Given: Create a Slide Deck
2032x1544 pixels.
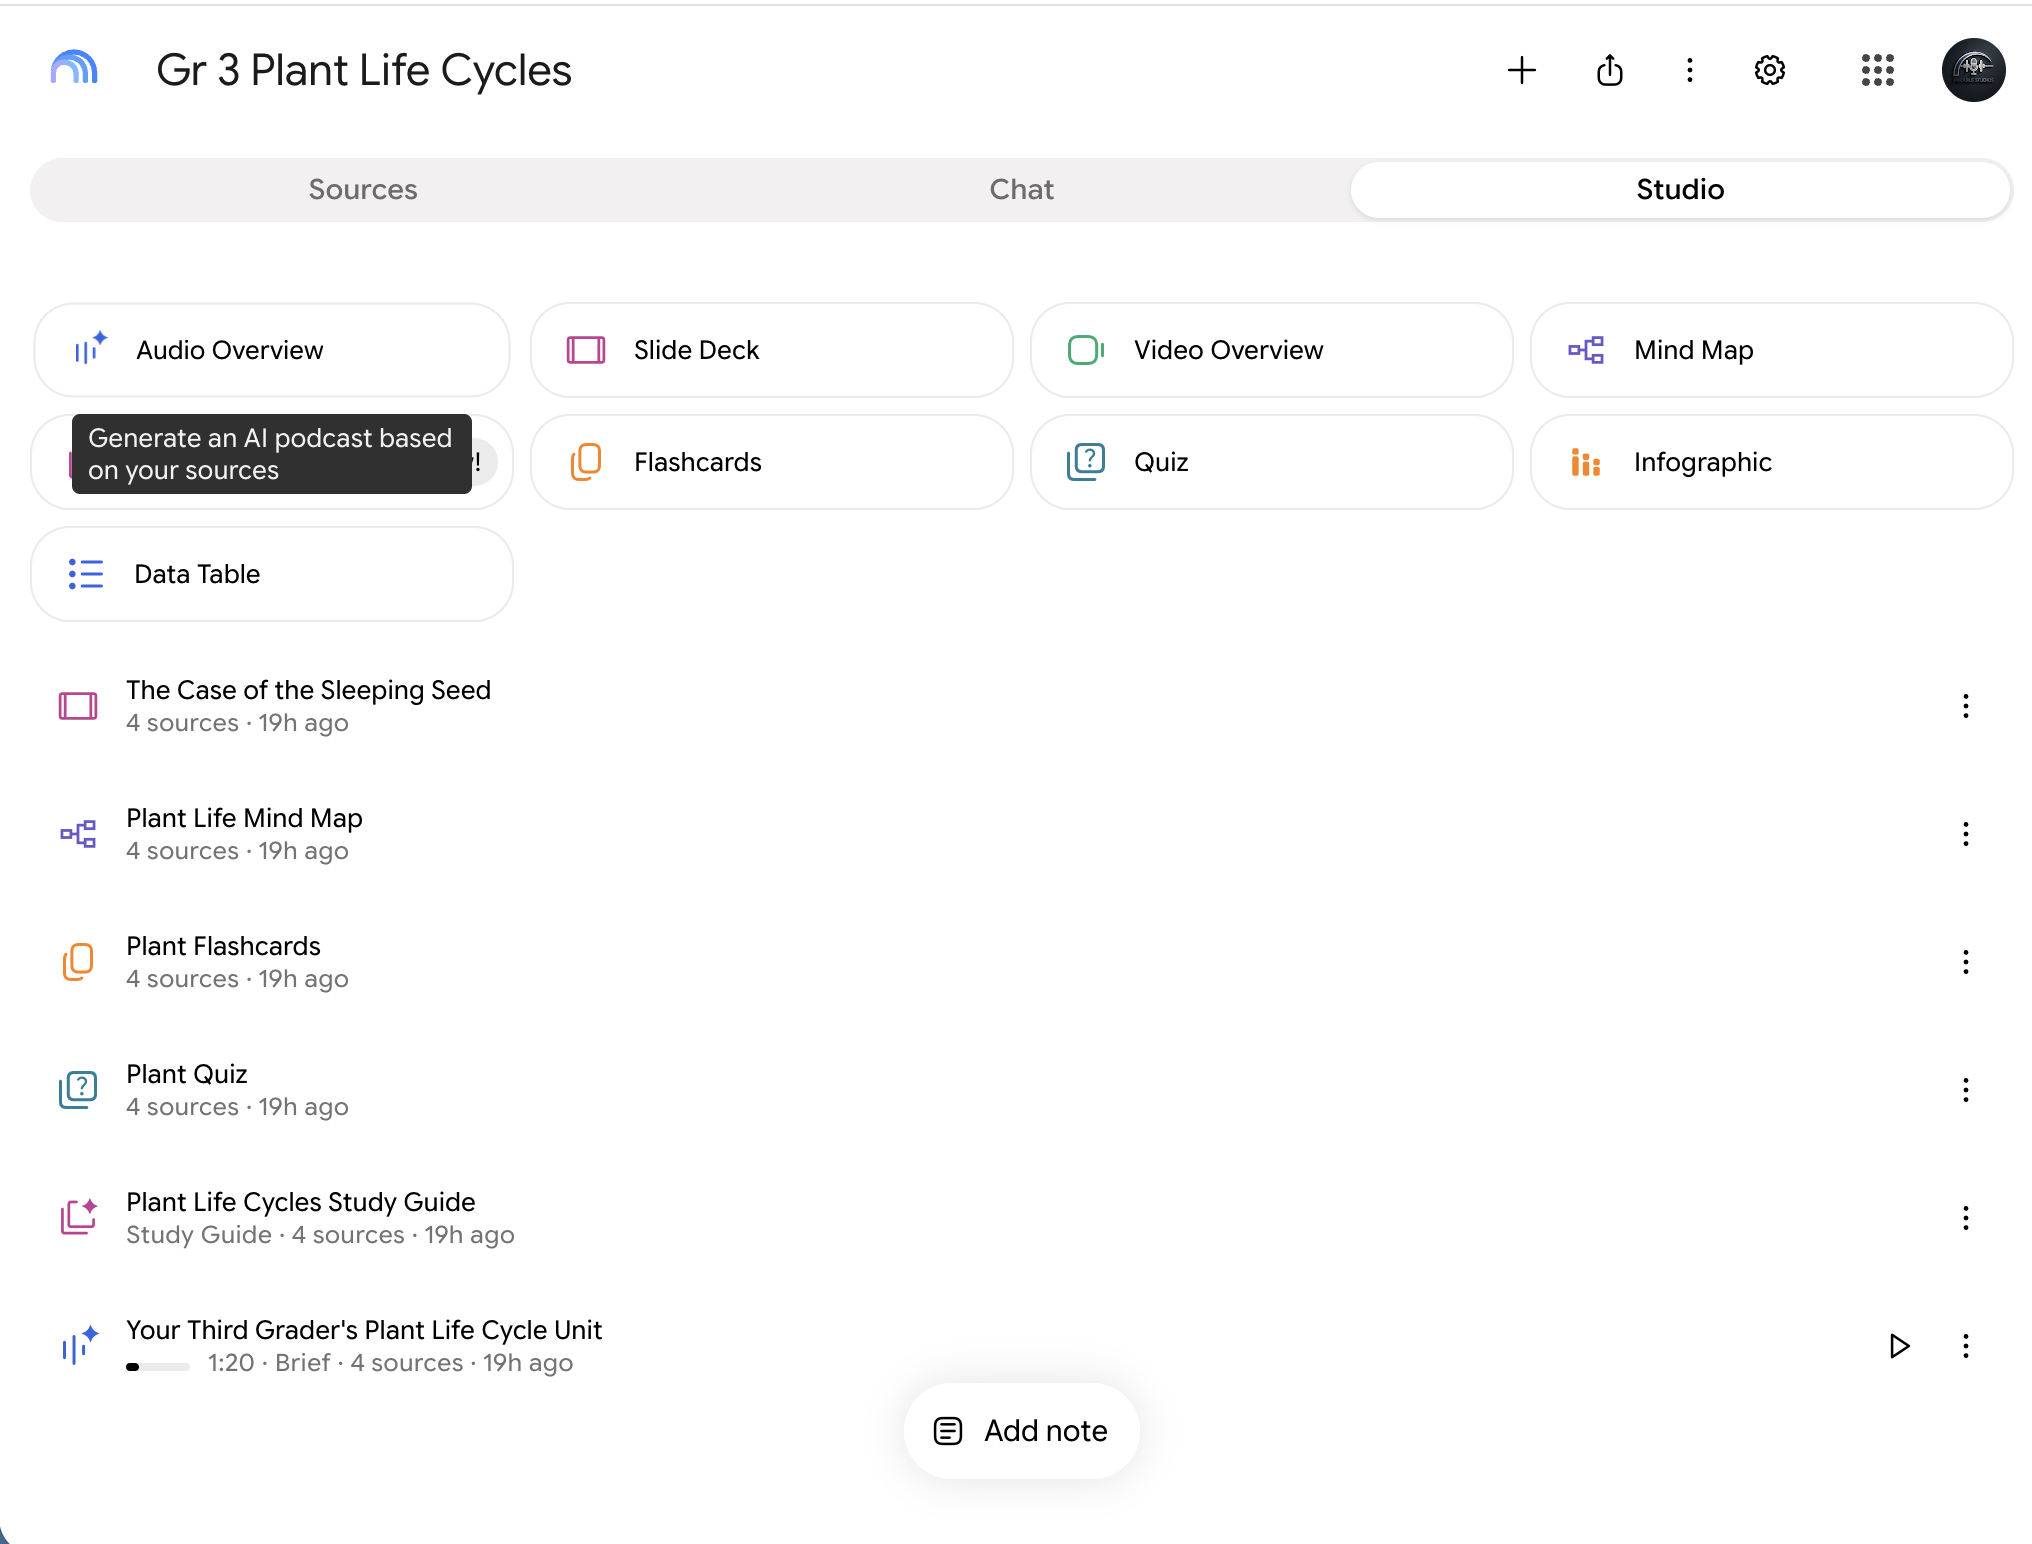Looking at the screenshot, I should coord(772,350).
